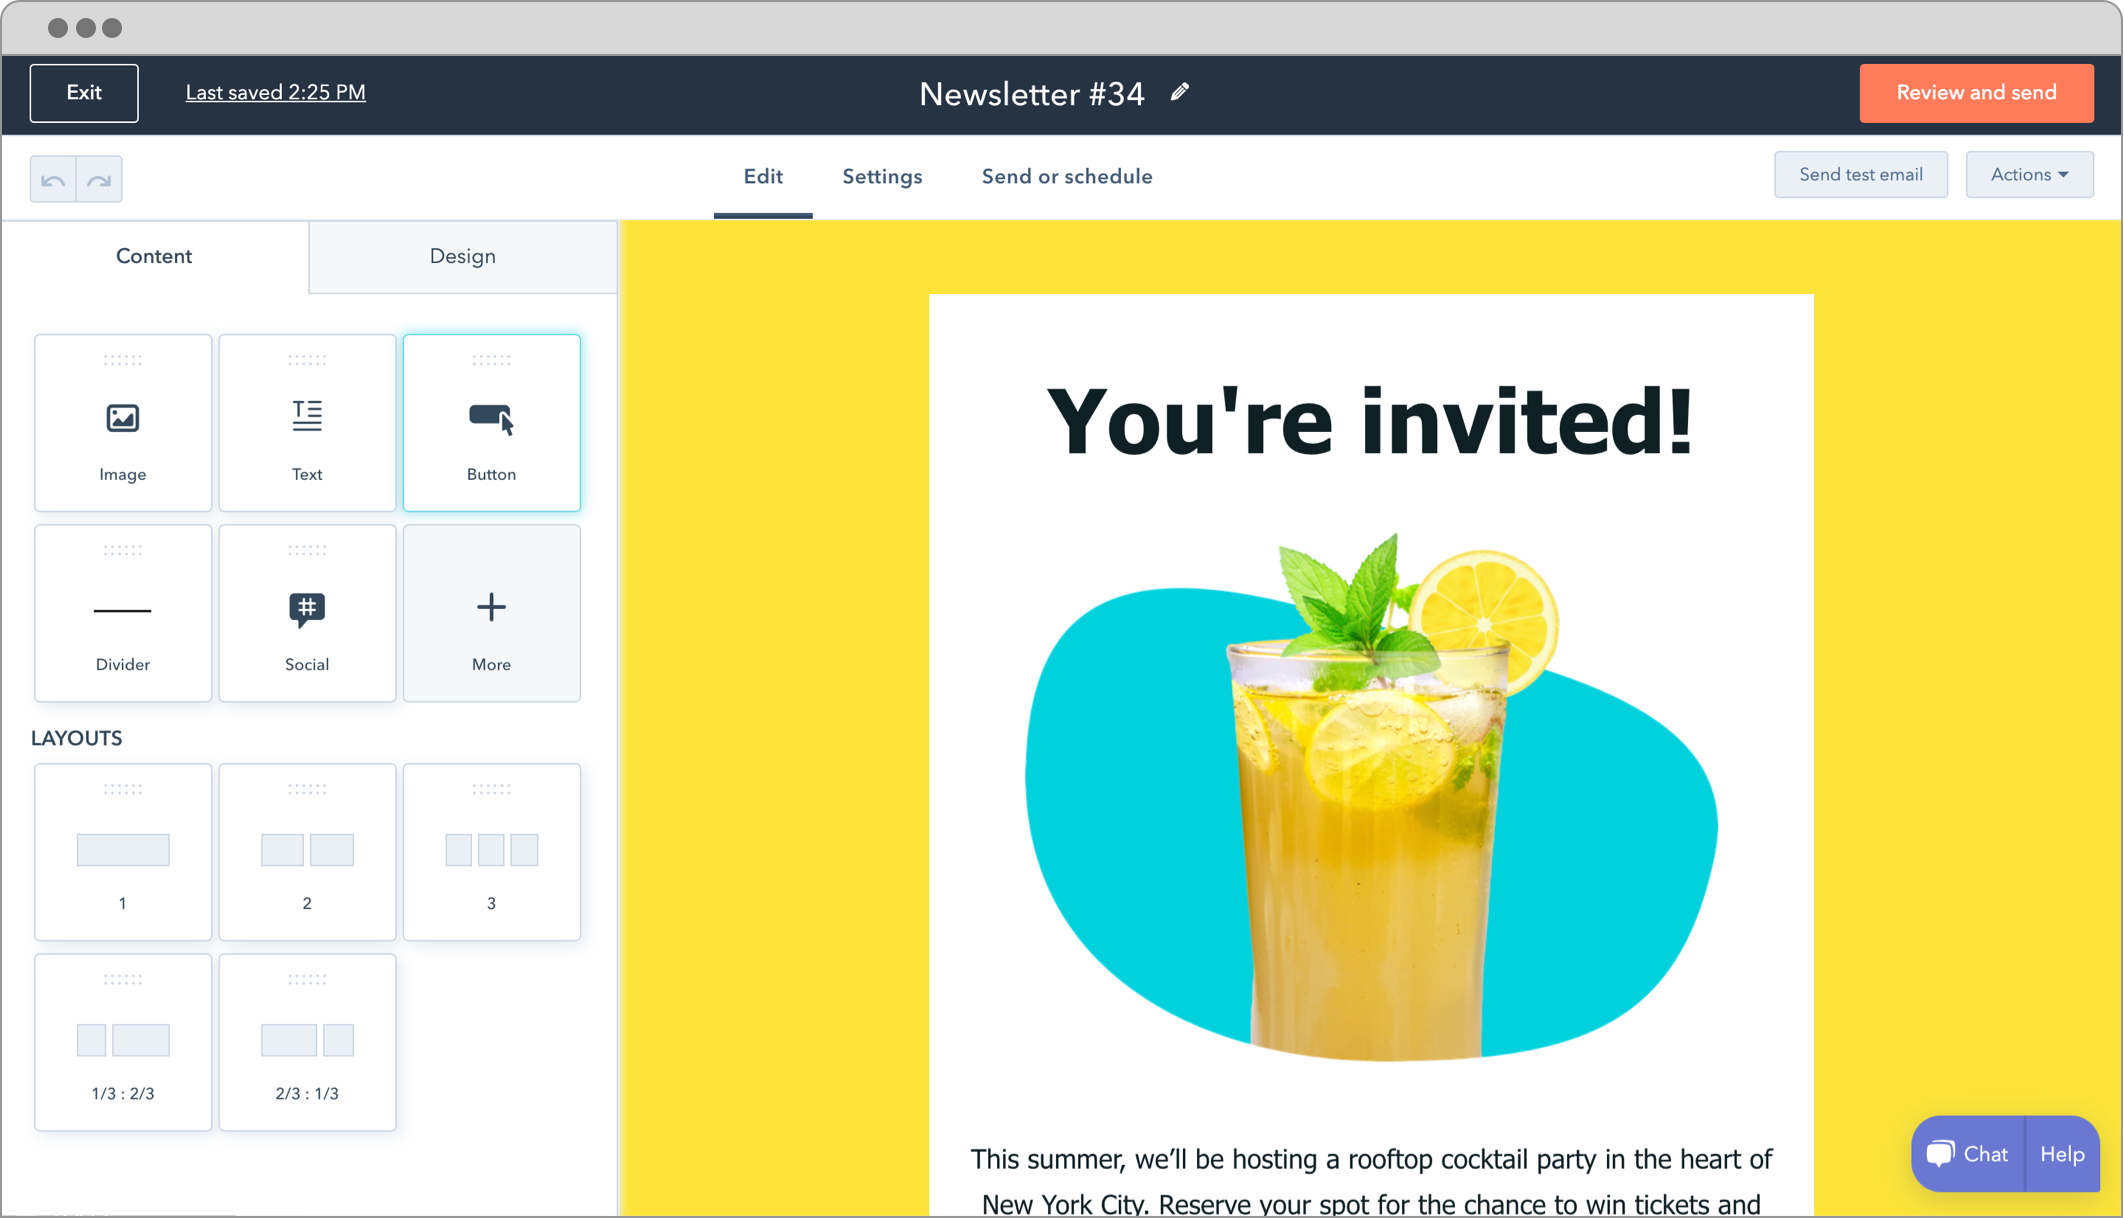Click the Send or schedule tab

pyautogui.click(x=1066, y=177)
